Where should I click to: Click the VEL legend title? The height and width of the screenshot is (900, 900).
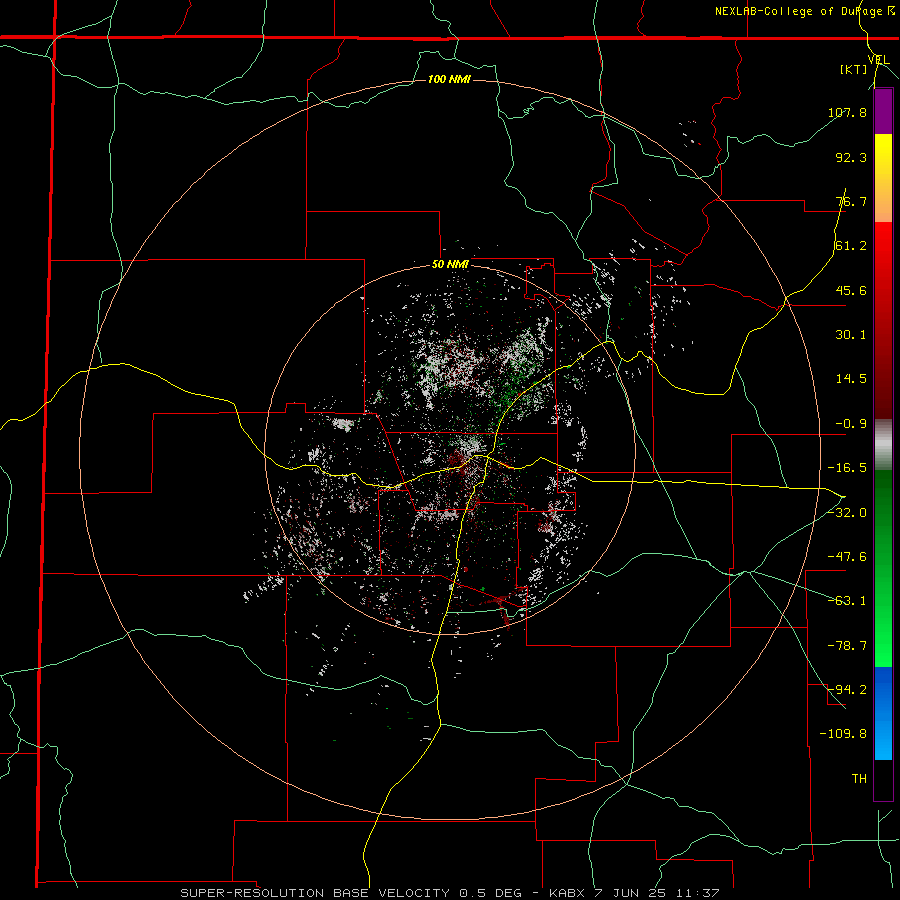click(879, 60)
